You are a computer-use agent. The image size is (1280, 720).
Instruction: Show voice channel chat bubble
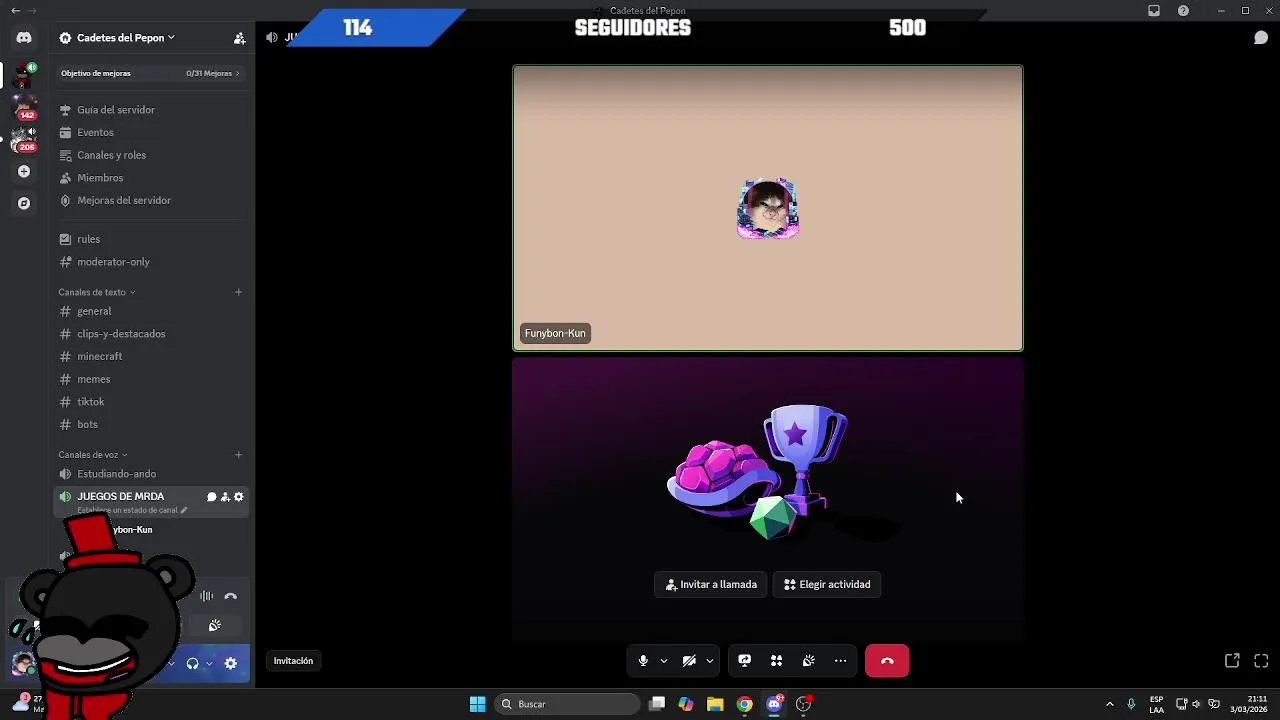point(1261,38)
